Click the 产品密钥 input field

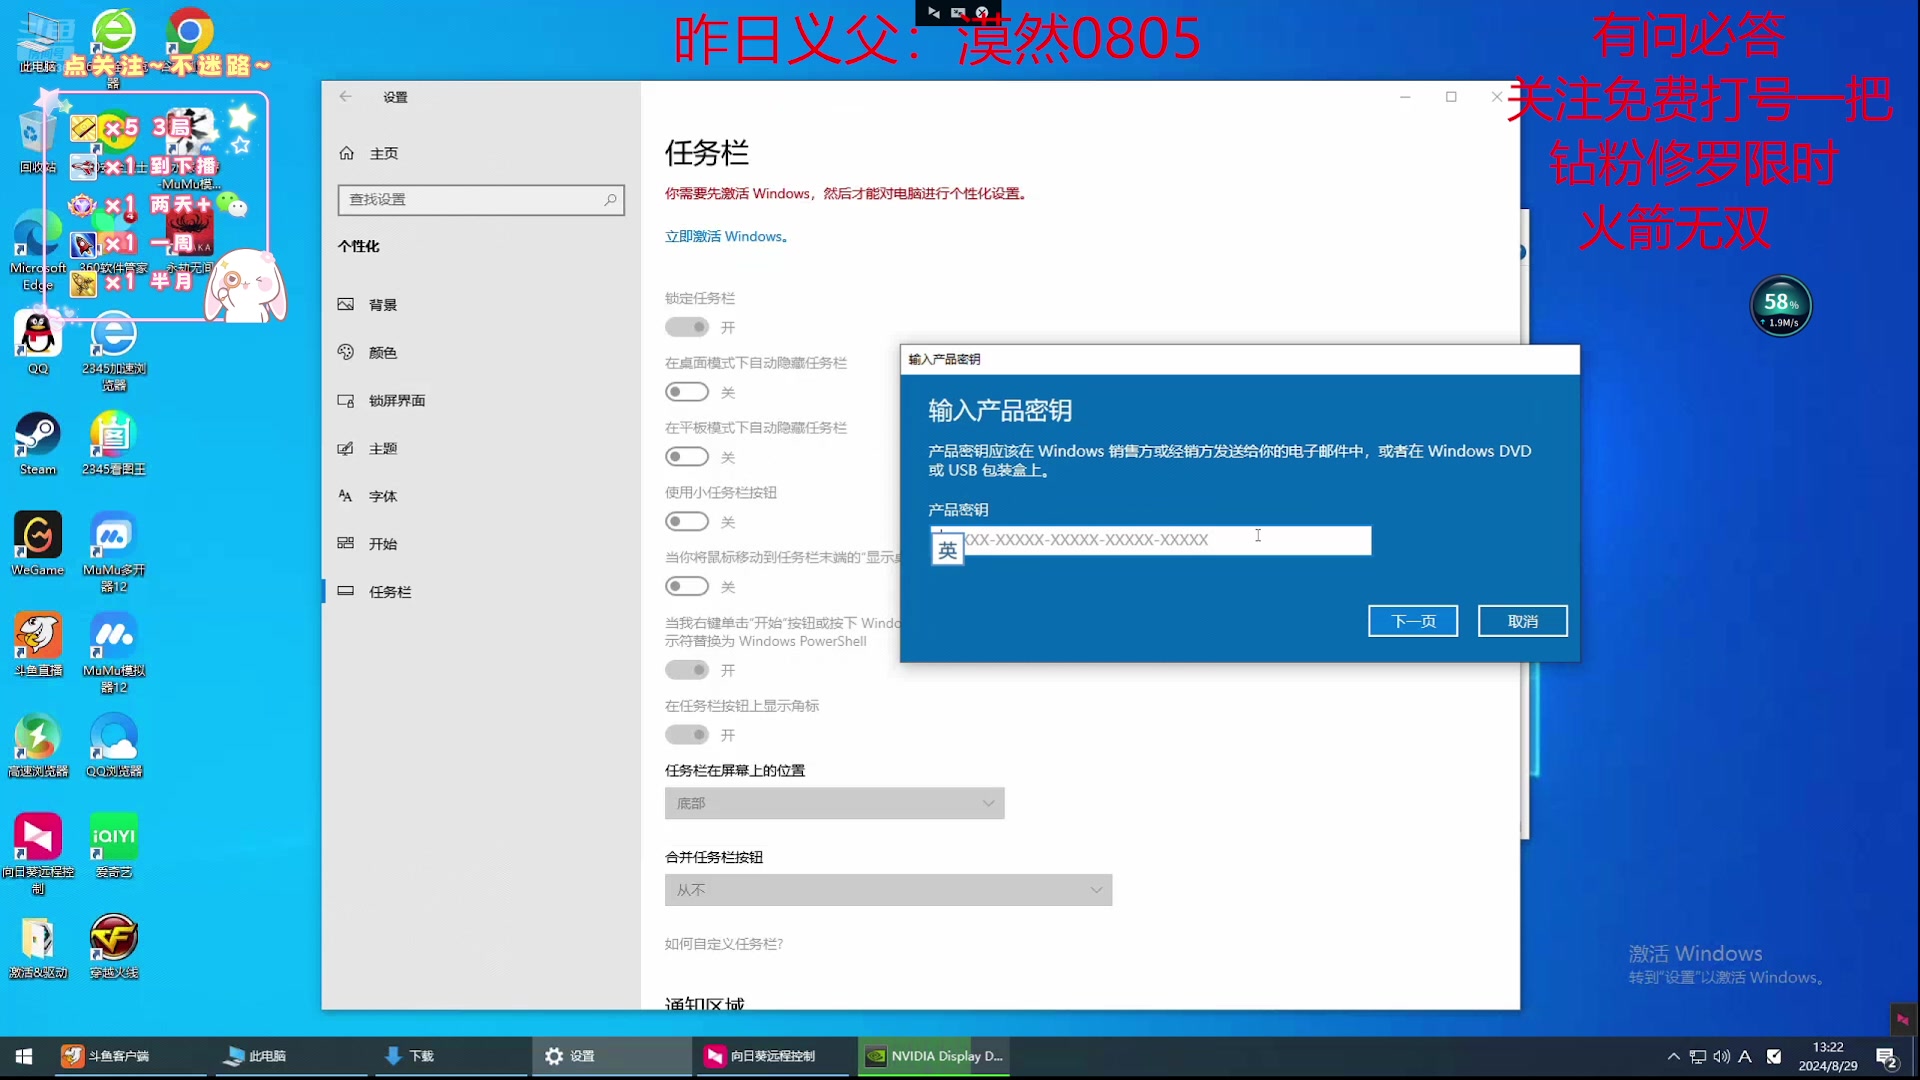point(1150,540)
